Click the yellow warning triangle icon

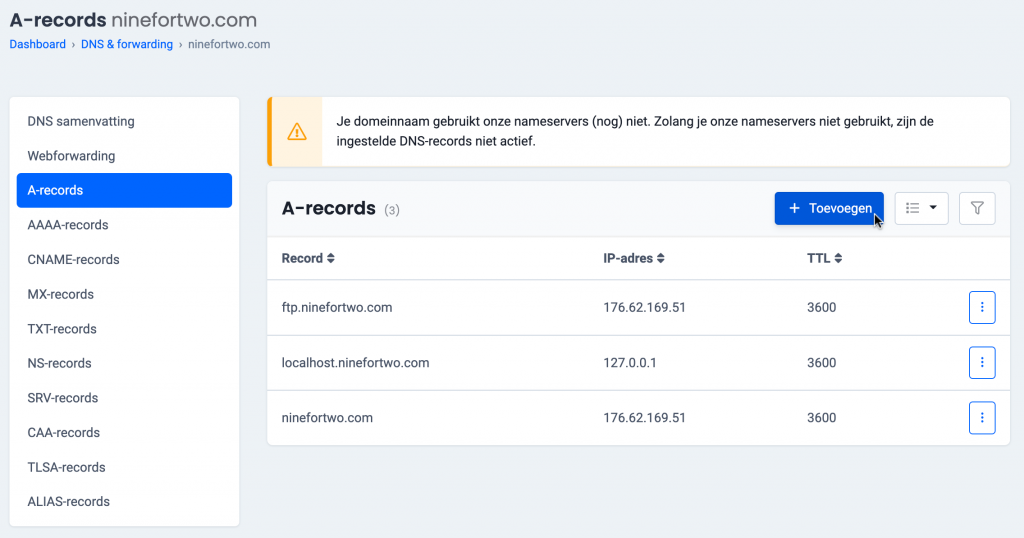(296, 132)
